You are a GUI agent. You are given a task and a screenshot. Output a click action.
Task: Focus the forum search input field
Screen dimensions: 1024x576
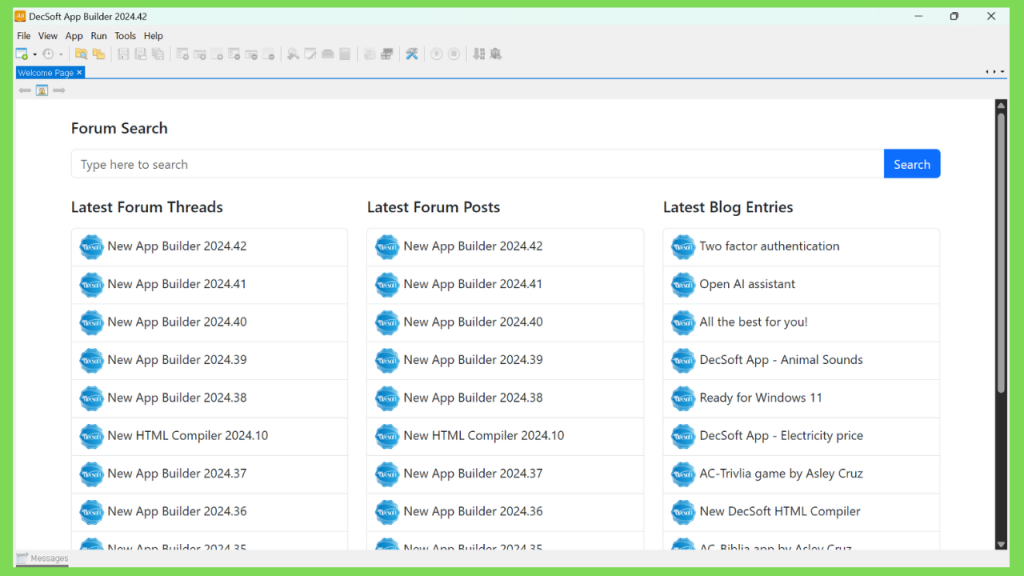477,164
